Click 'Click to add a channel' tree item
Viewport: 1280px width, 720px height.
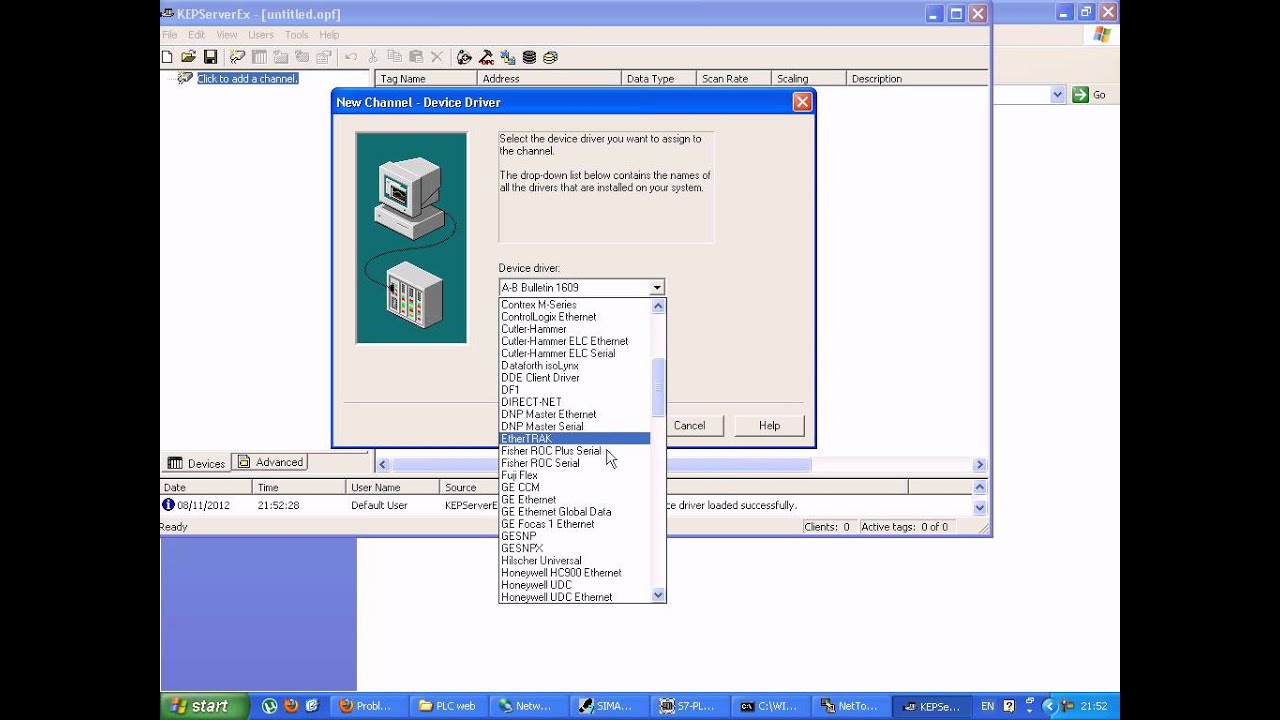click(247, 78)
